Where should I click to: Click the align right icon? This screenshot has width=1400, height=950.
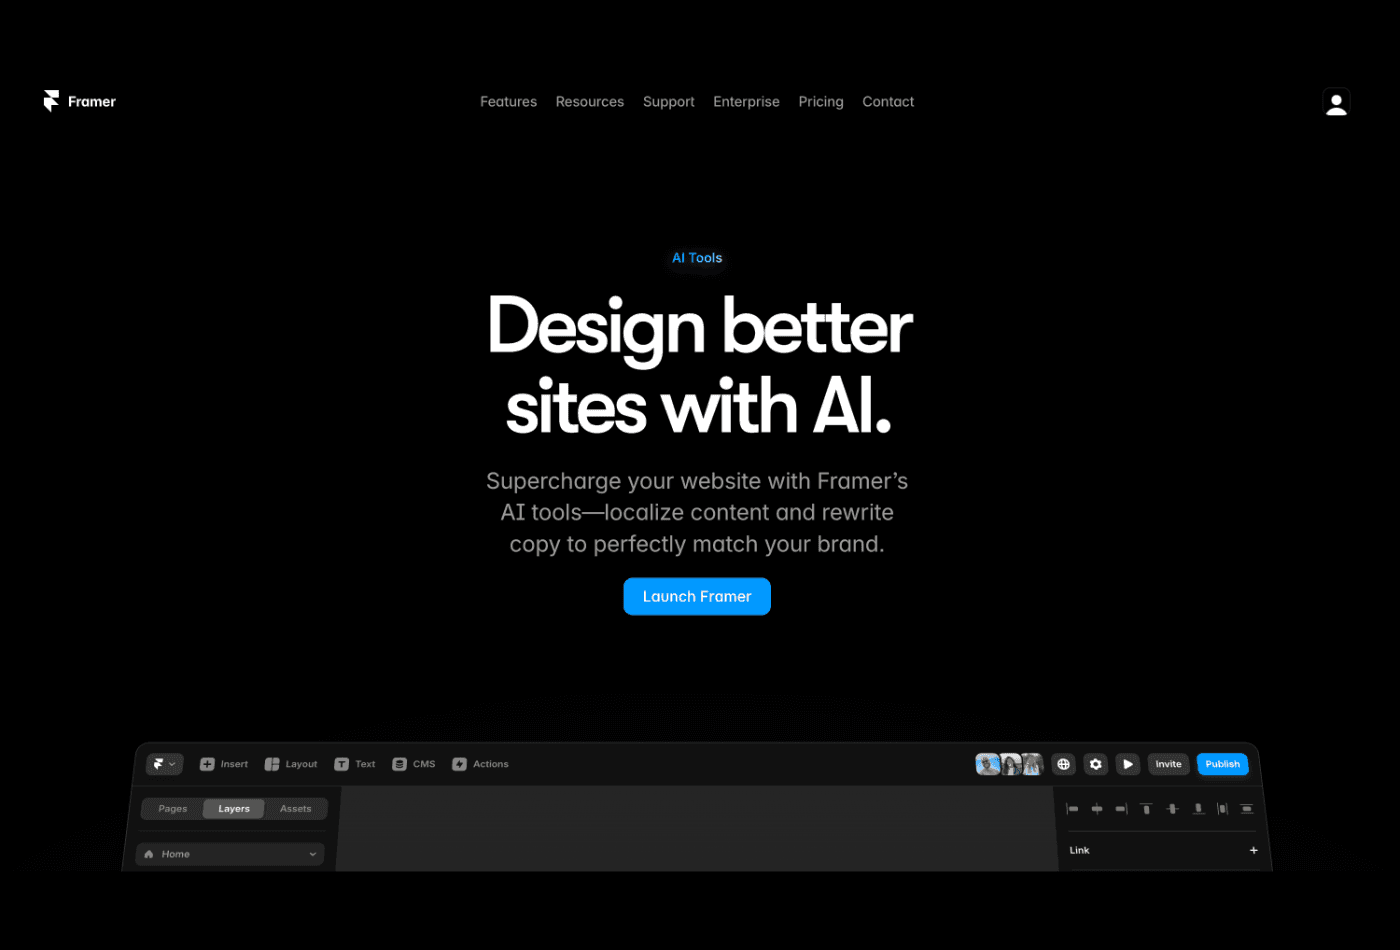click(x=1121, y=809)
